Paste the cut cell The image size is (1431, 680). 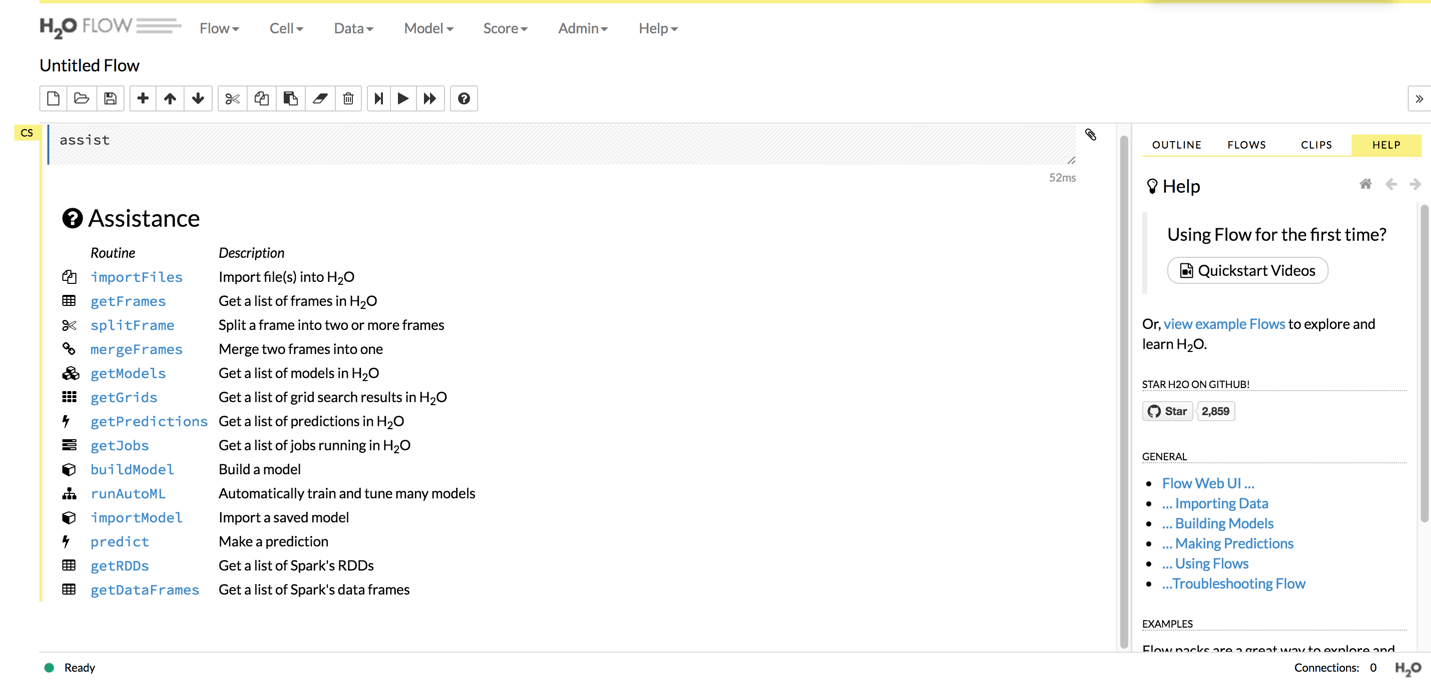pyautogui.click(x=290, y=98)
